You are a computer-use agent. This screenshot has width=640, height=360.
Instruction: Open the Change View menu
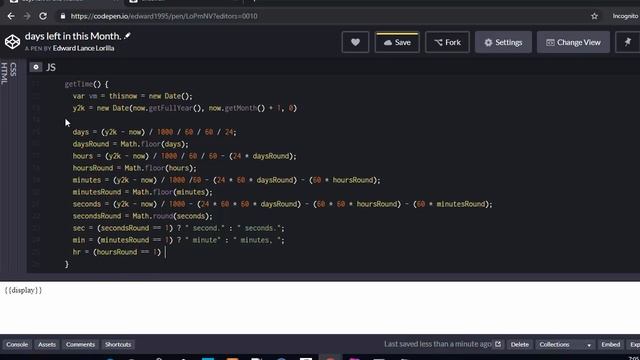573,42
